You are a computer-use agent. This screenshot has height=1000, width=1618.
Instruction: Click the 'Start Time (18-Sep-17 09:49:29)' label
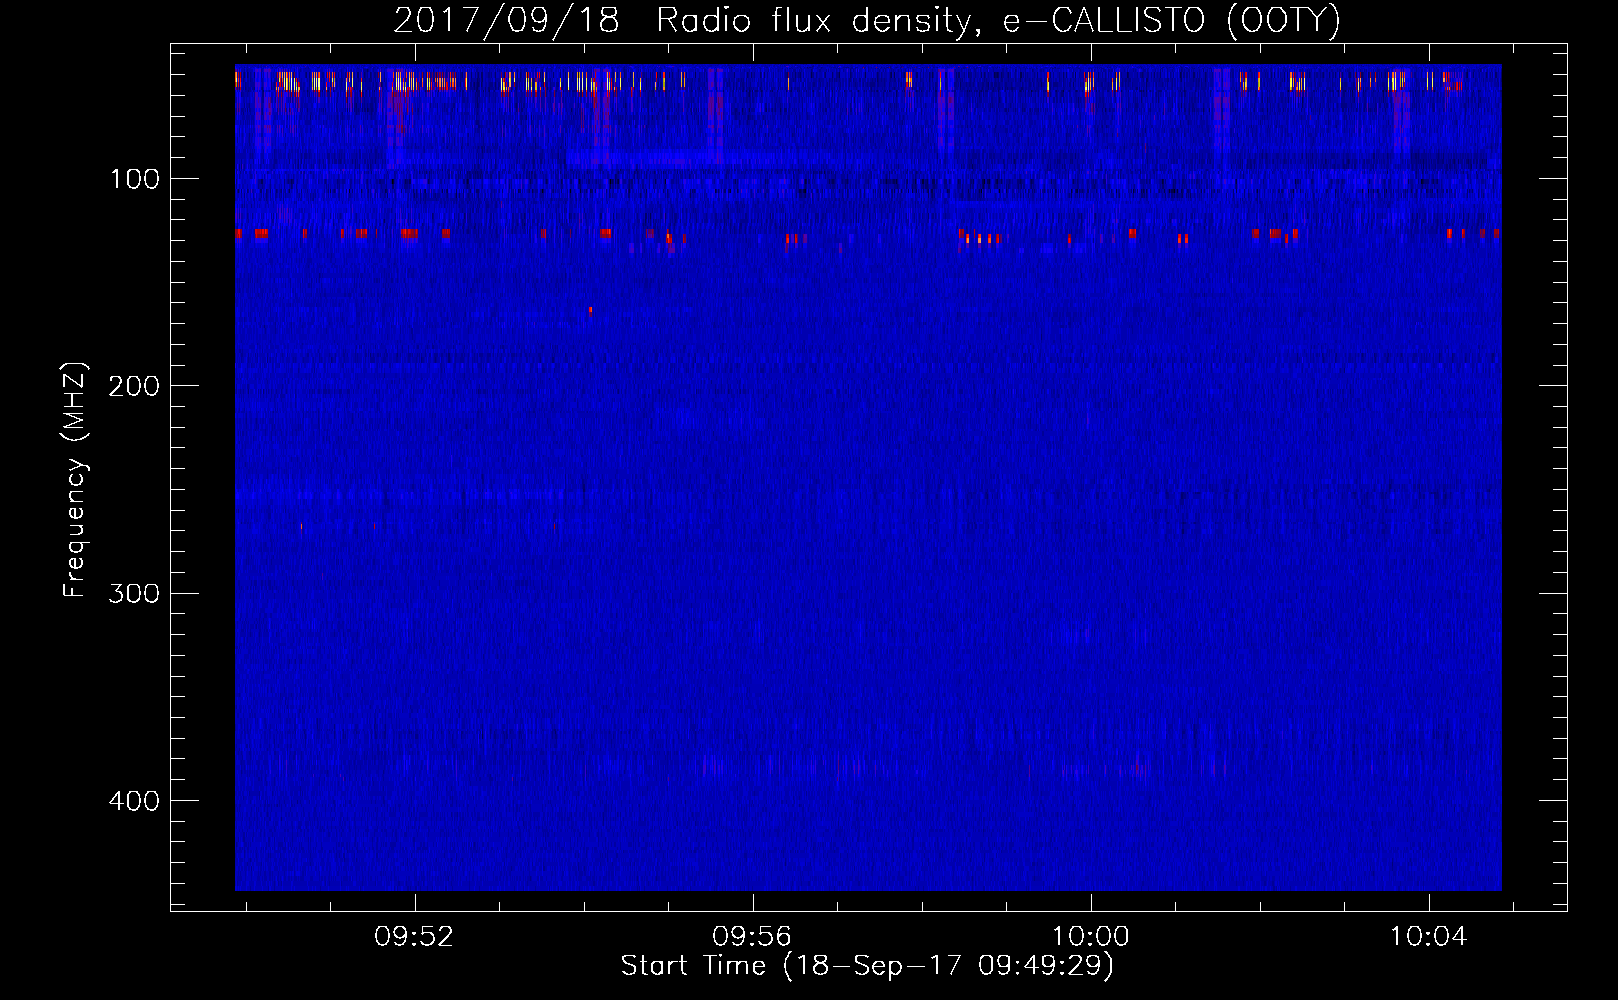(867, 966)
